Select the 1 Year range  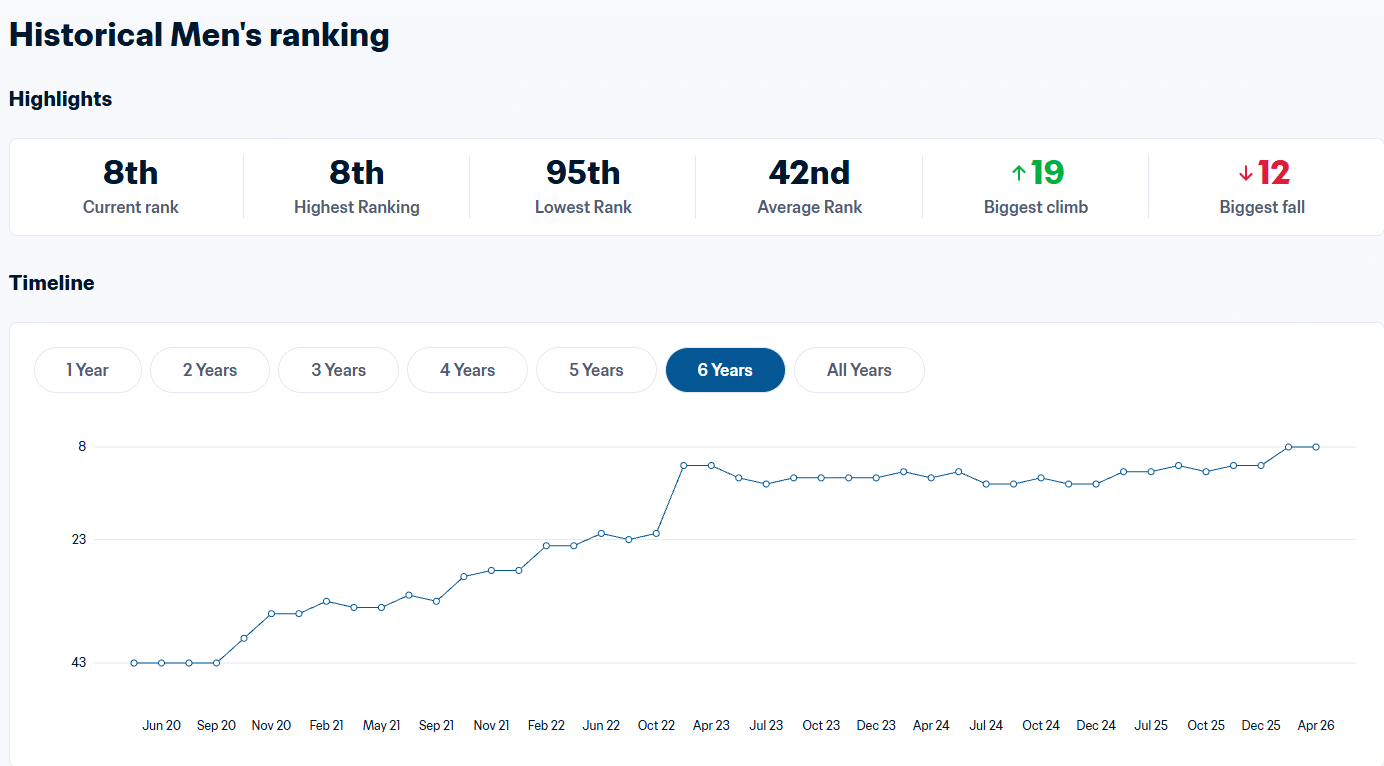pyautogui.click(x=88, y=370)
